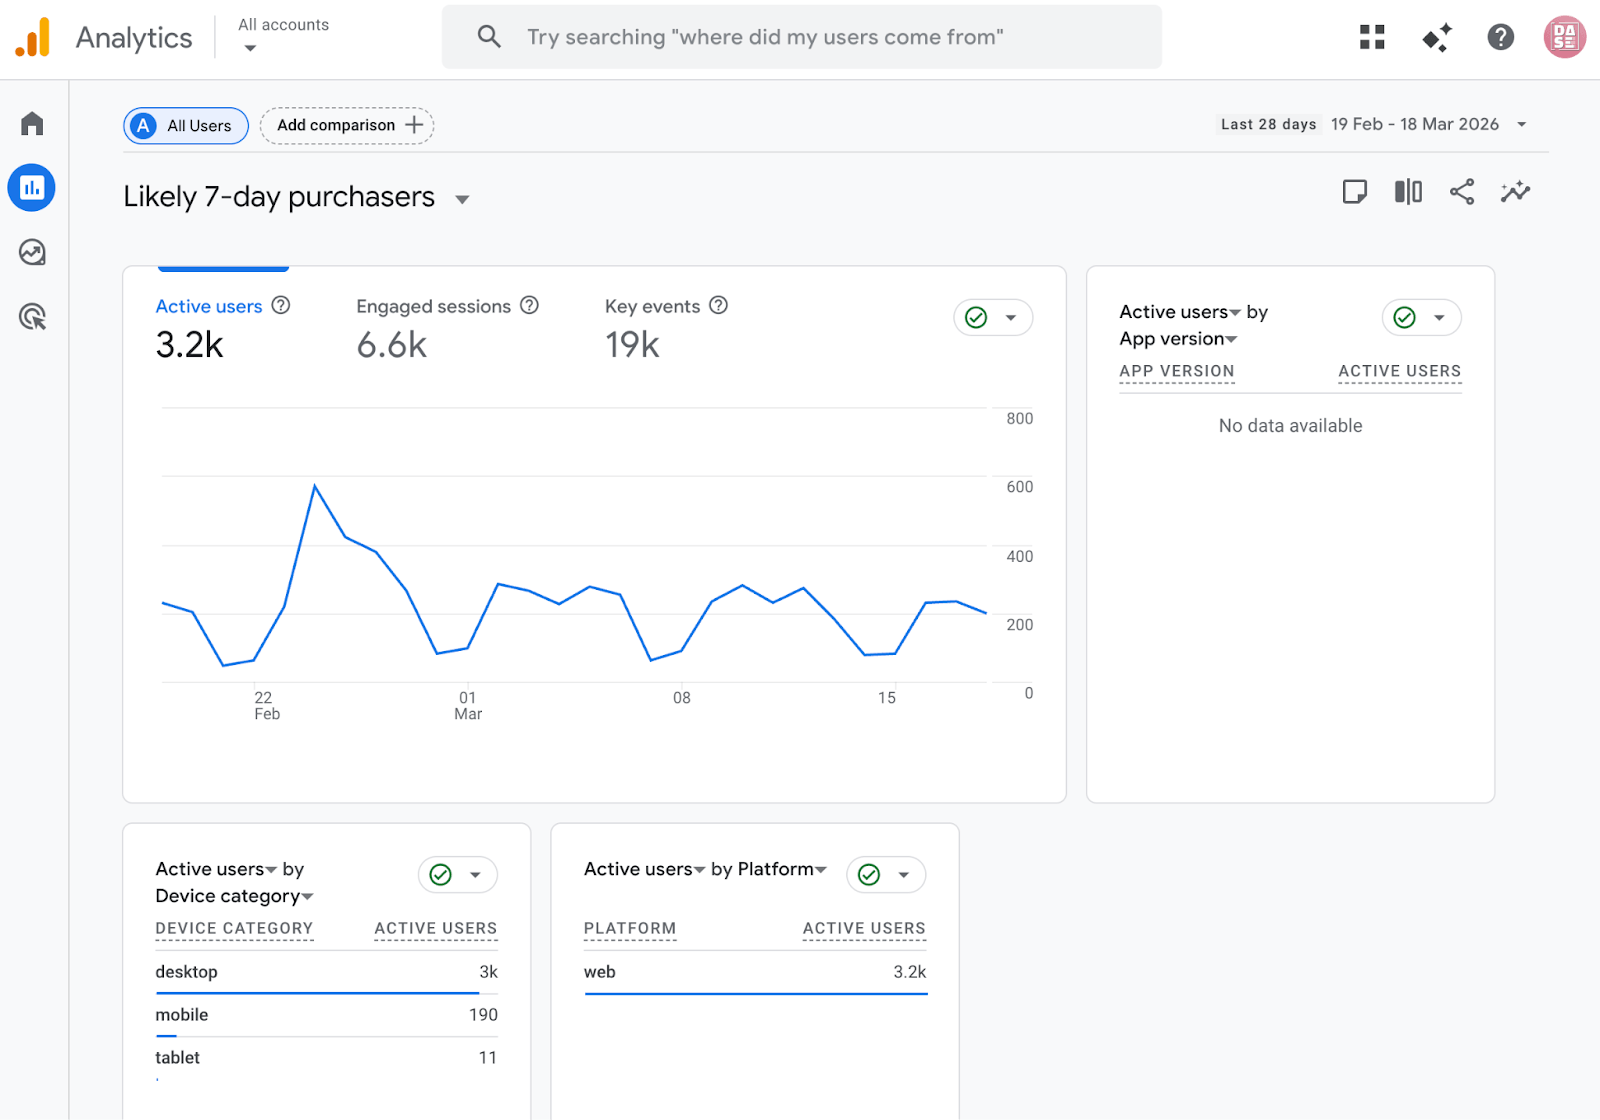Open the All accounts selector
The image size is (1600, 1120).
tap(283, 36)
